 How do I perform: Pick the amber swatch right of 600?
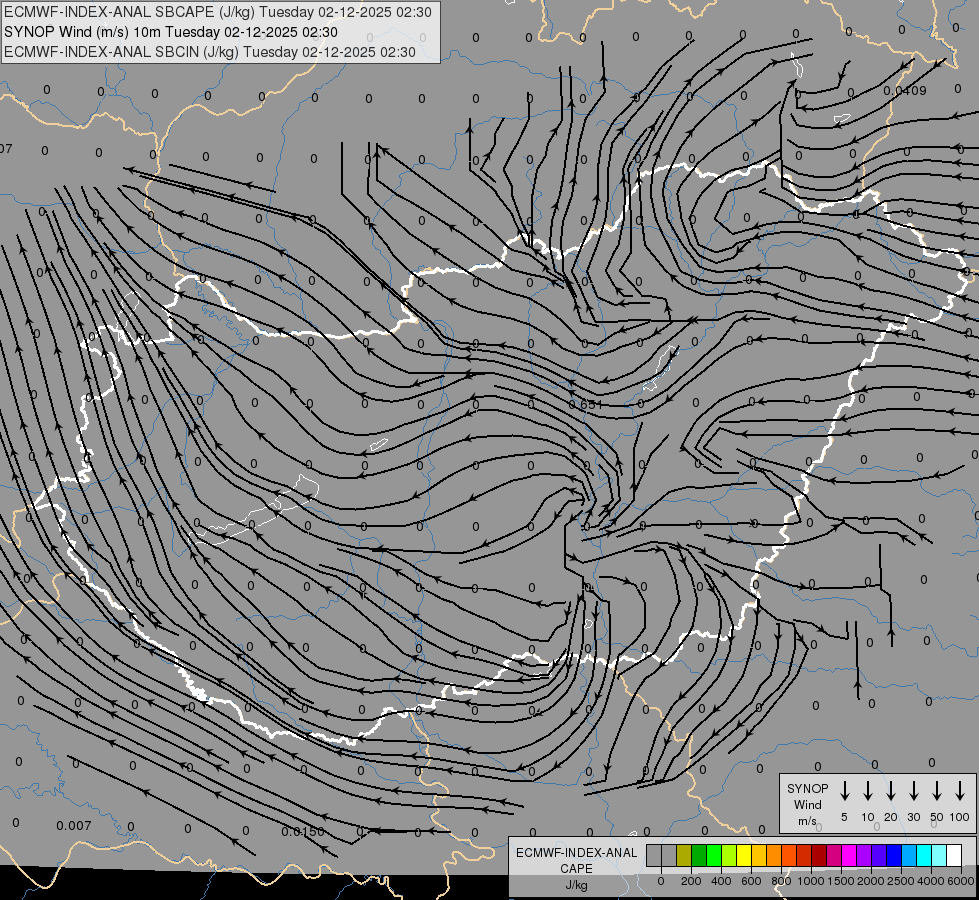(x=759, y=855)
